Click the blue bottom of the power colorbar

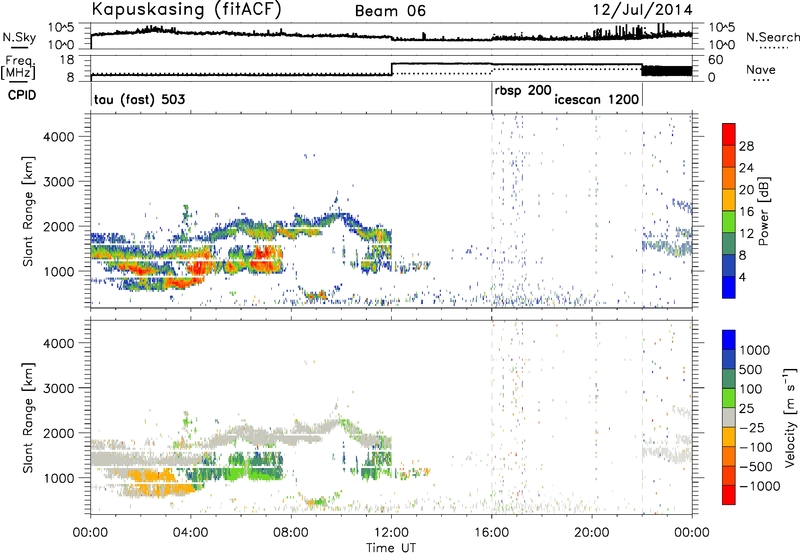tap(729, 287)
